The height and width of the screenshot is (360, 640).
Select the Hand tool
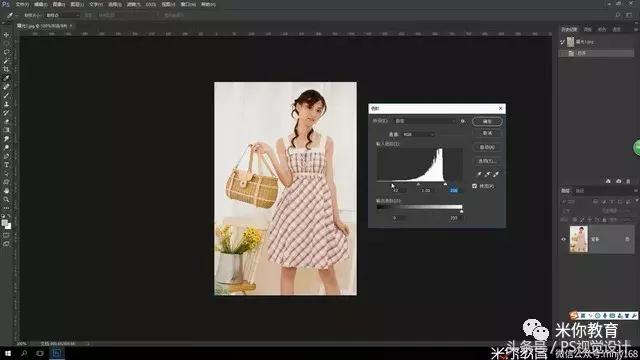point(6,191)
